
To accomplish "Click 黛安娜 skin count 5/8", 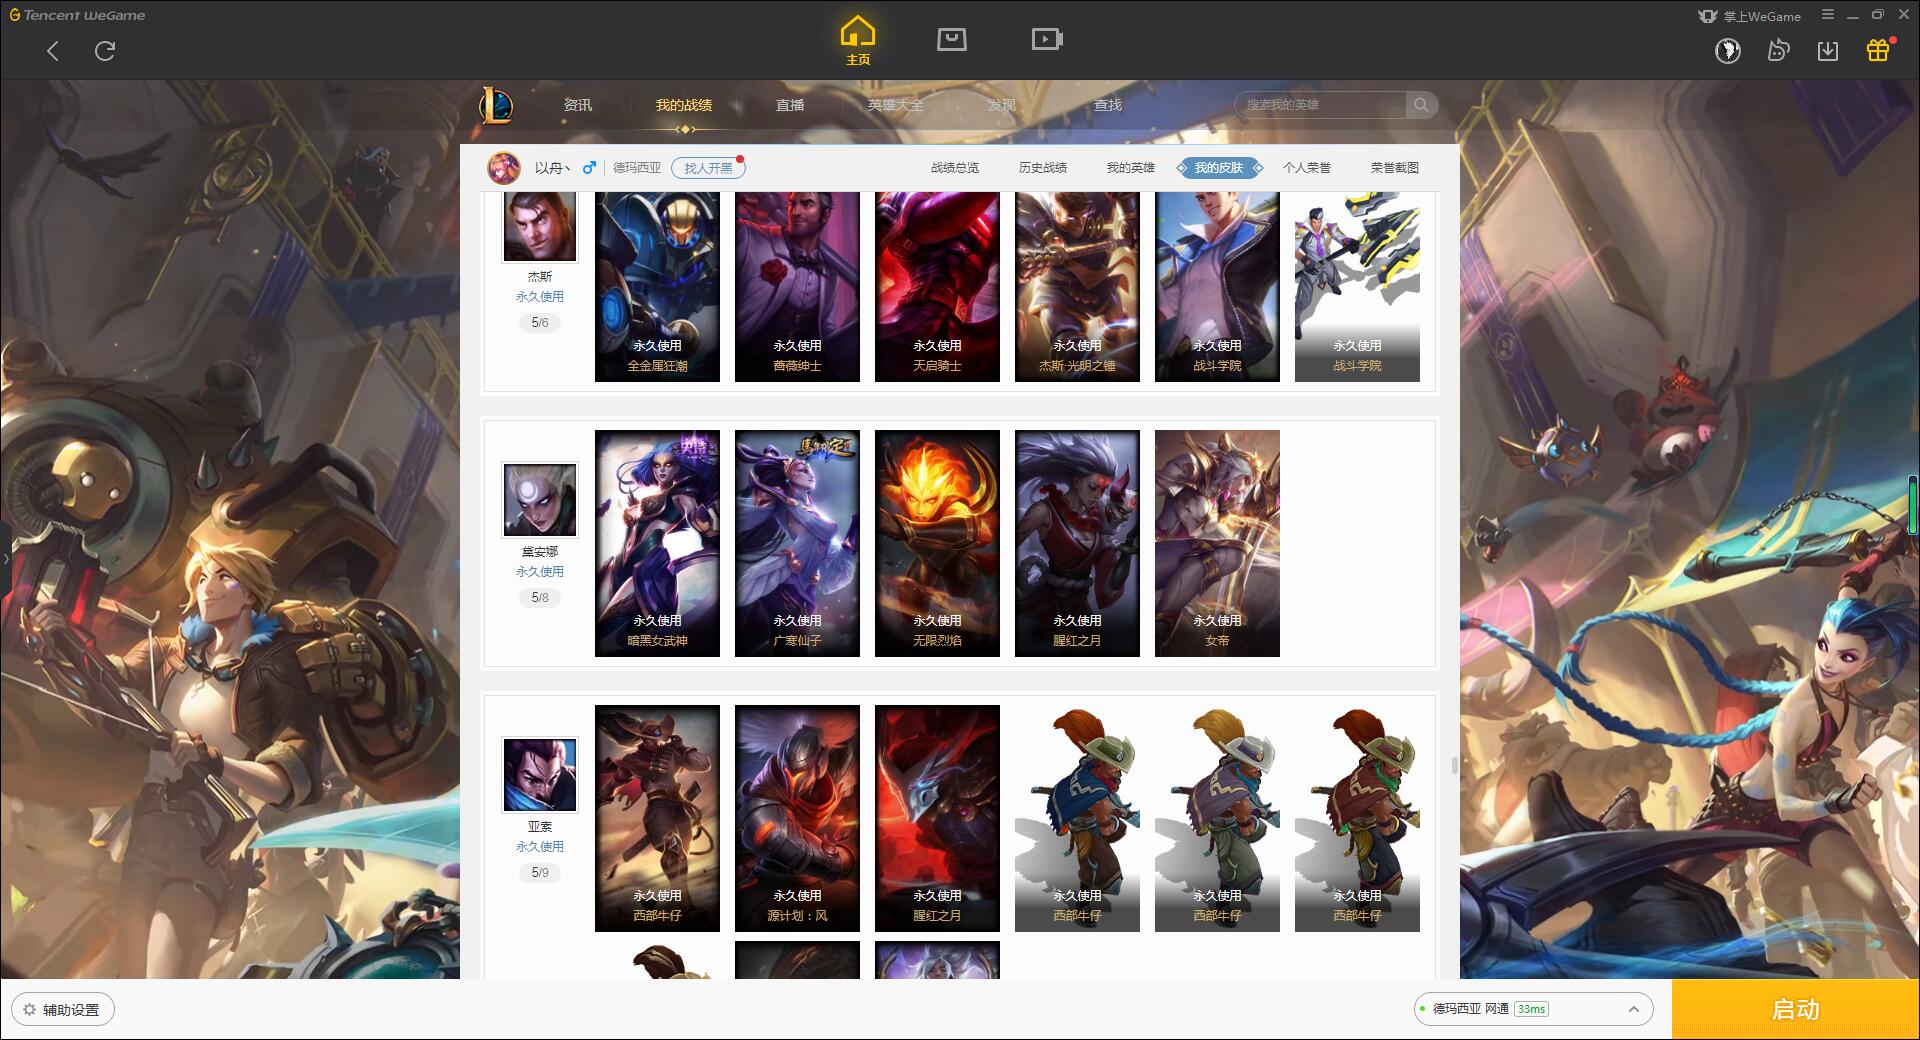I will 540,598.
